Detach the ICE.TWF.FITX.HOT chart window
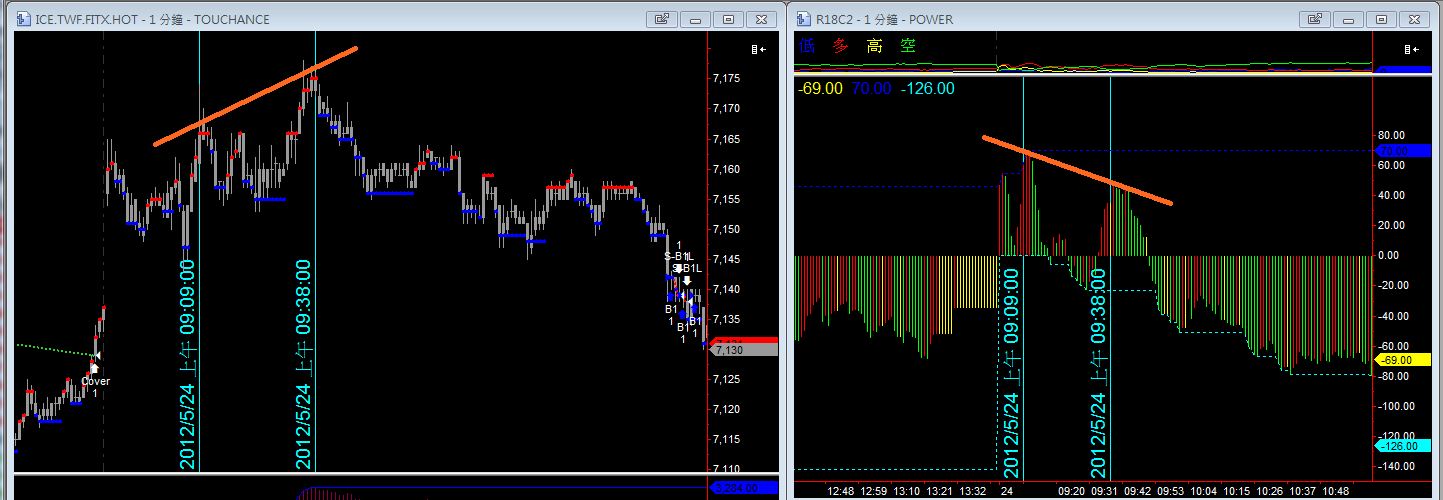The image size is (1443, 500). (662, 19)
